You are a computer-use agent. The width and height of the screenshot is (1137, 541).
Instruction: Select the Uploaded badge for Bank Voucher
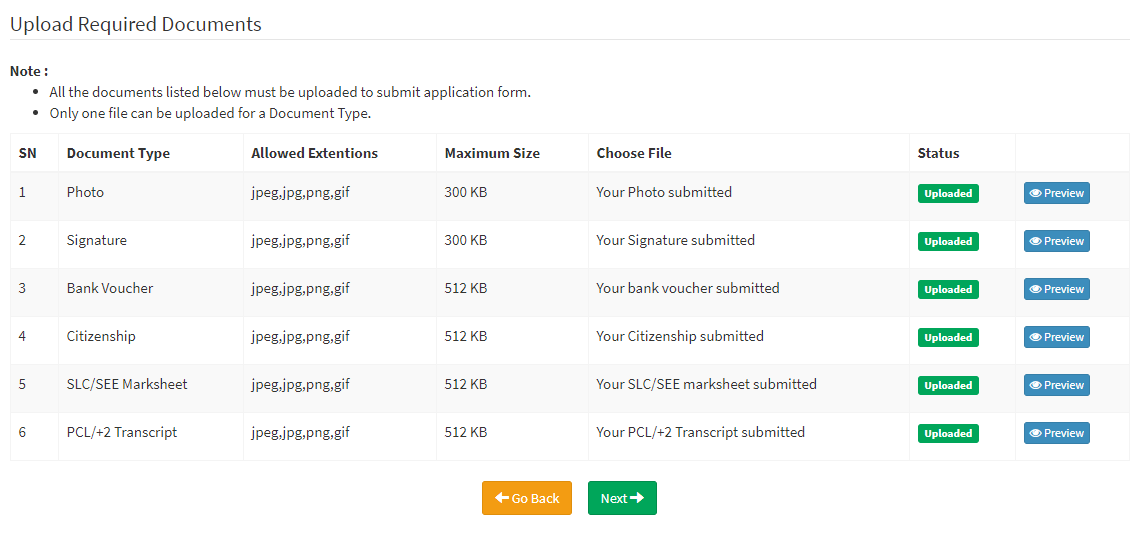click(948, 289)
